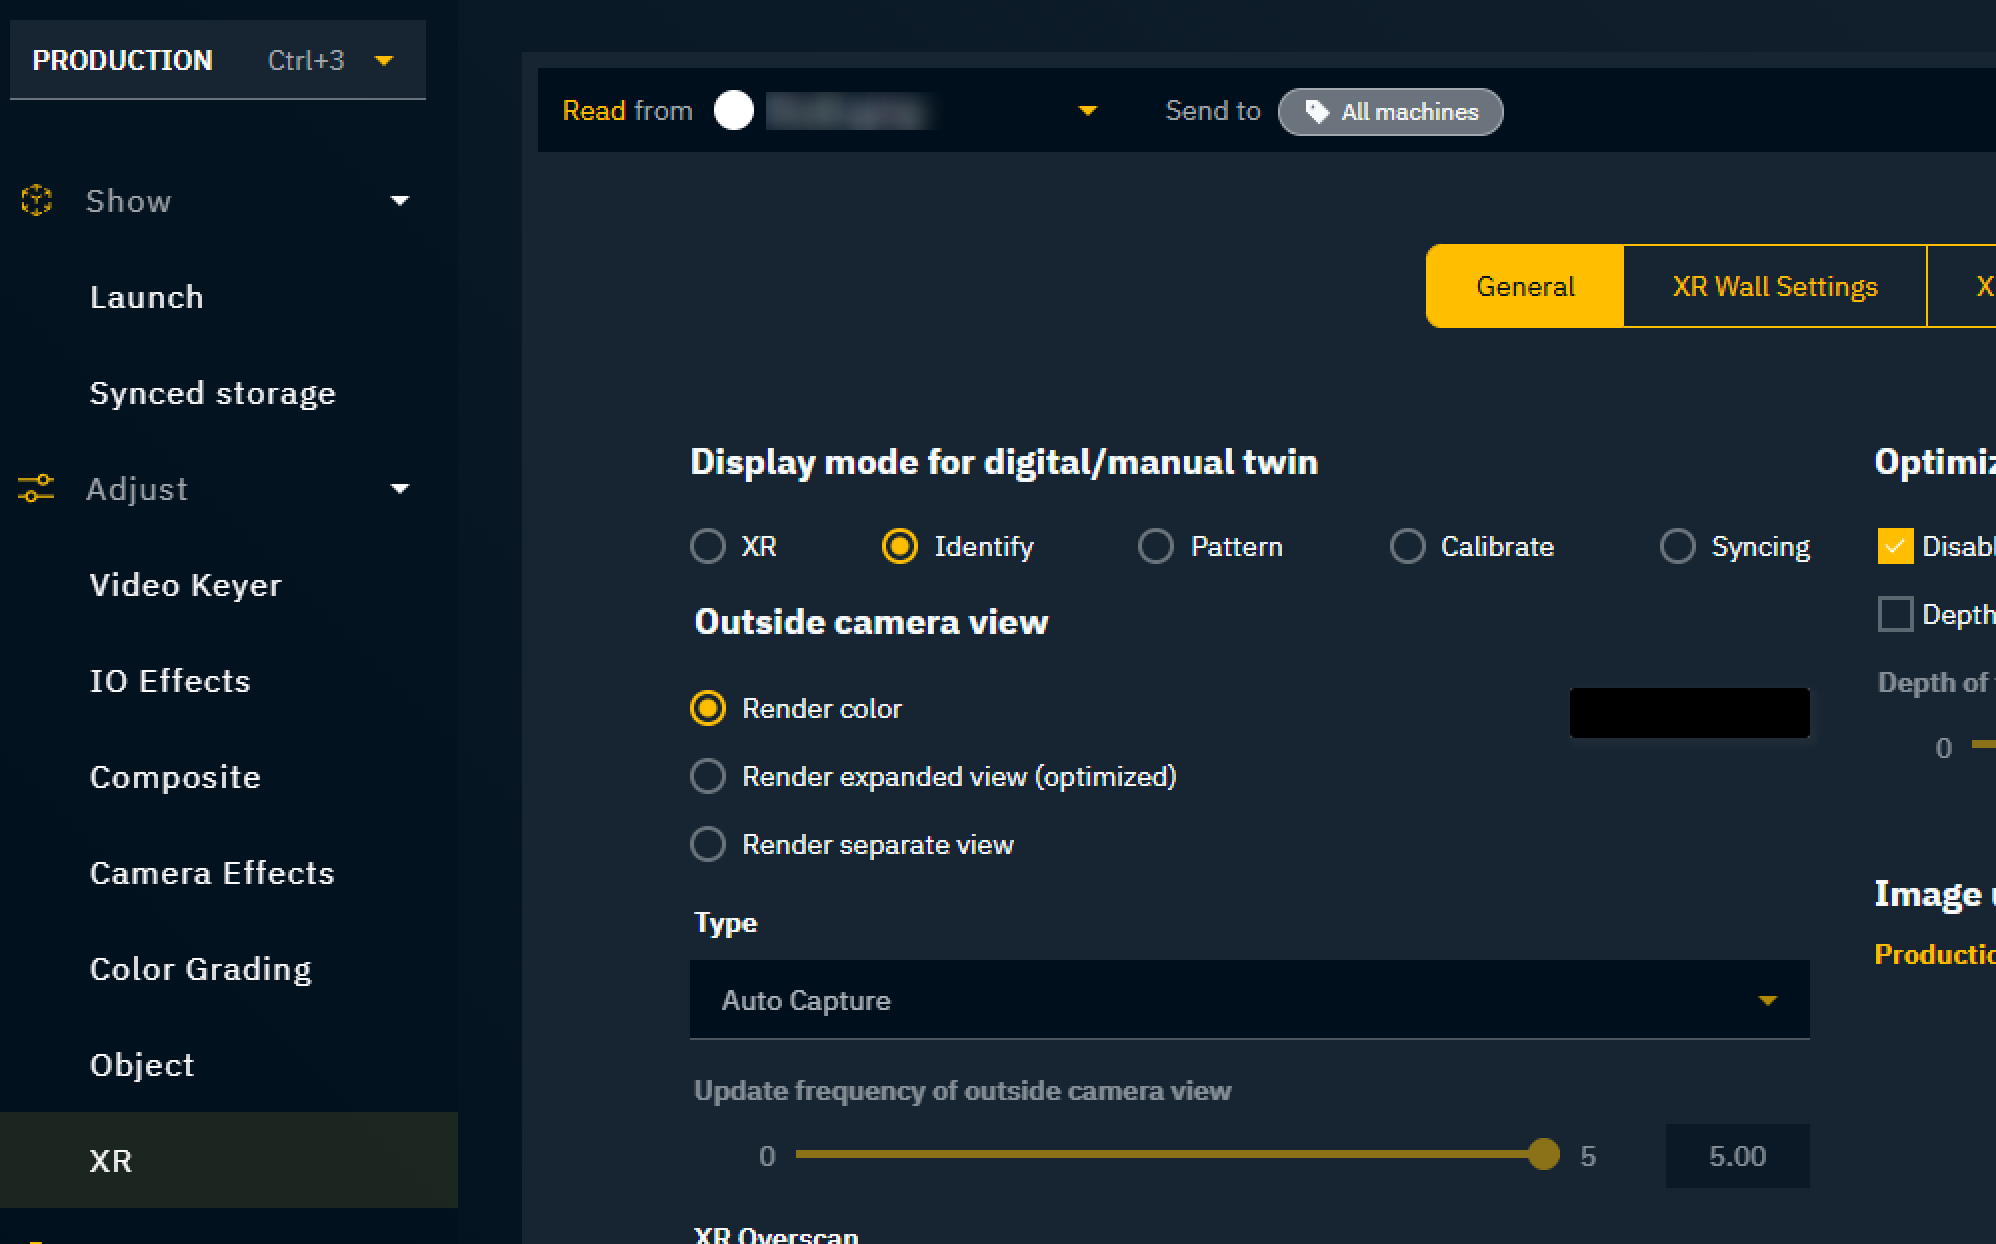Image resolution: width=1996 pixels, height=1244 pixels.
Task: Switch to the XR Wall Settings tab
Action: (x=1774, y=287)
